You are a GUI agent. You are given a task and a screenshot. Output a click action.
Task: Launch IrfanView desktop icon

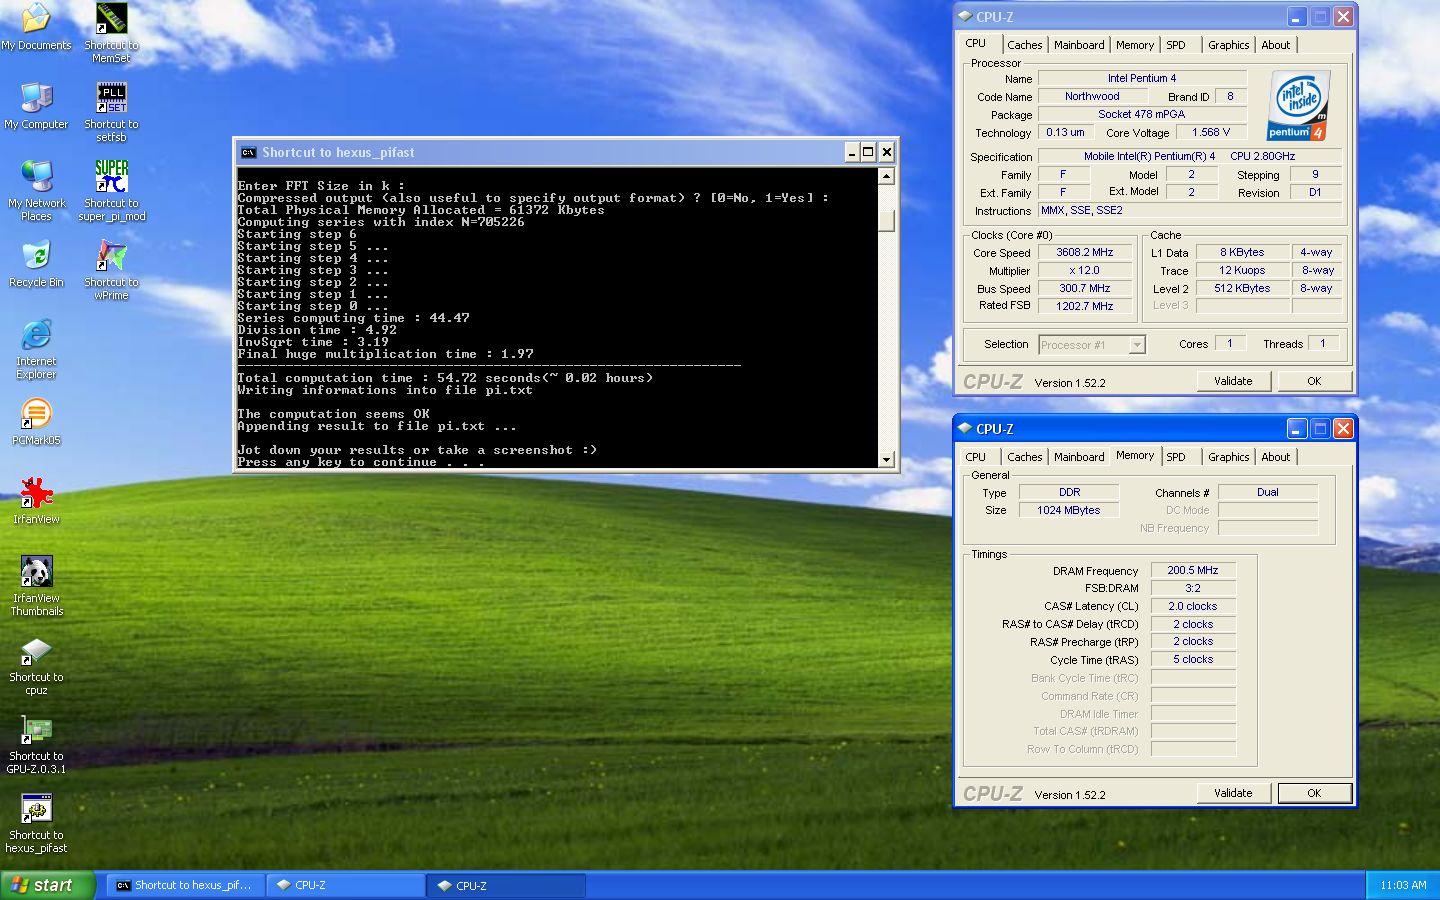click(x=36, y=501)
